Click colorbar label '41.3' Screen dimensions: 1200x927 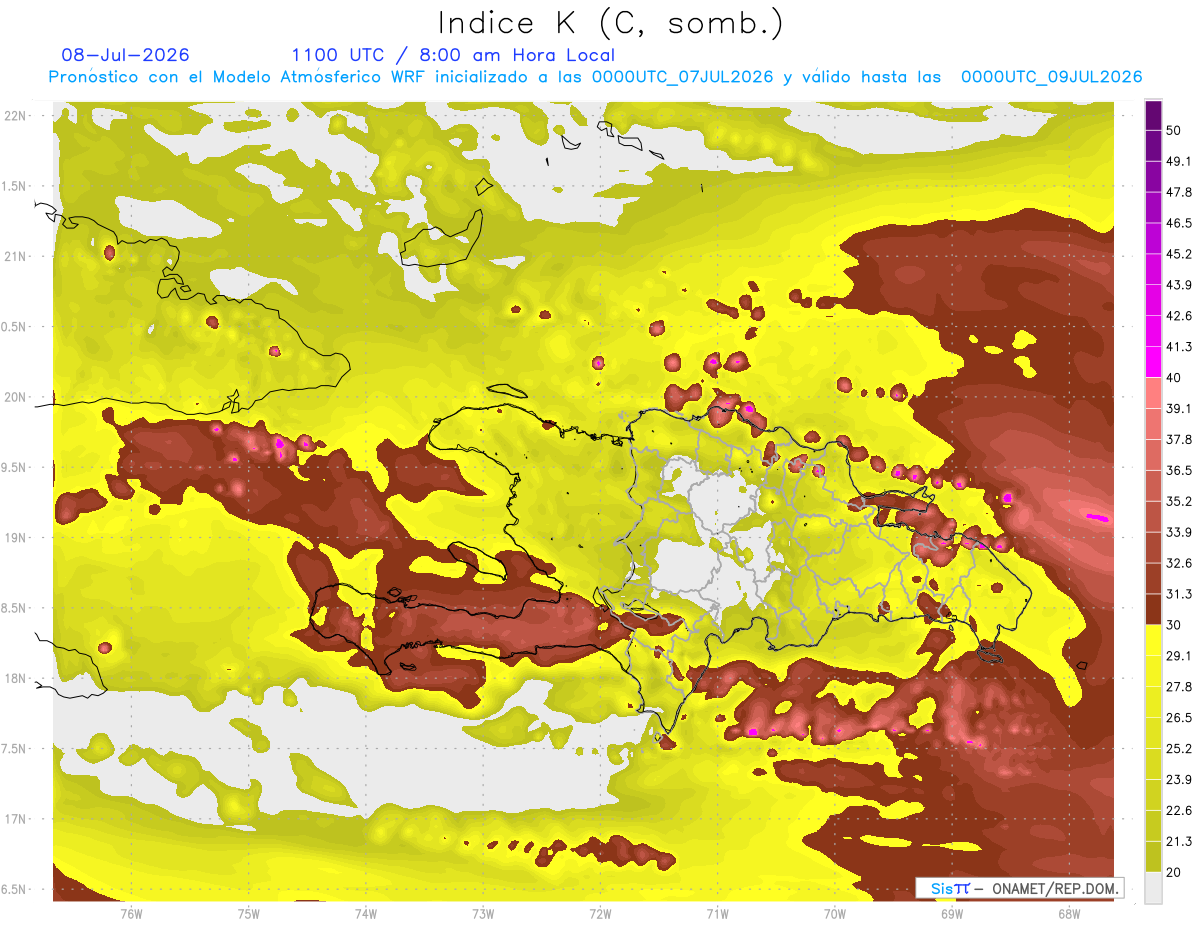point(1178,346)
